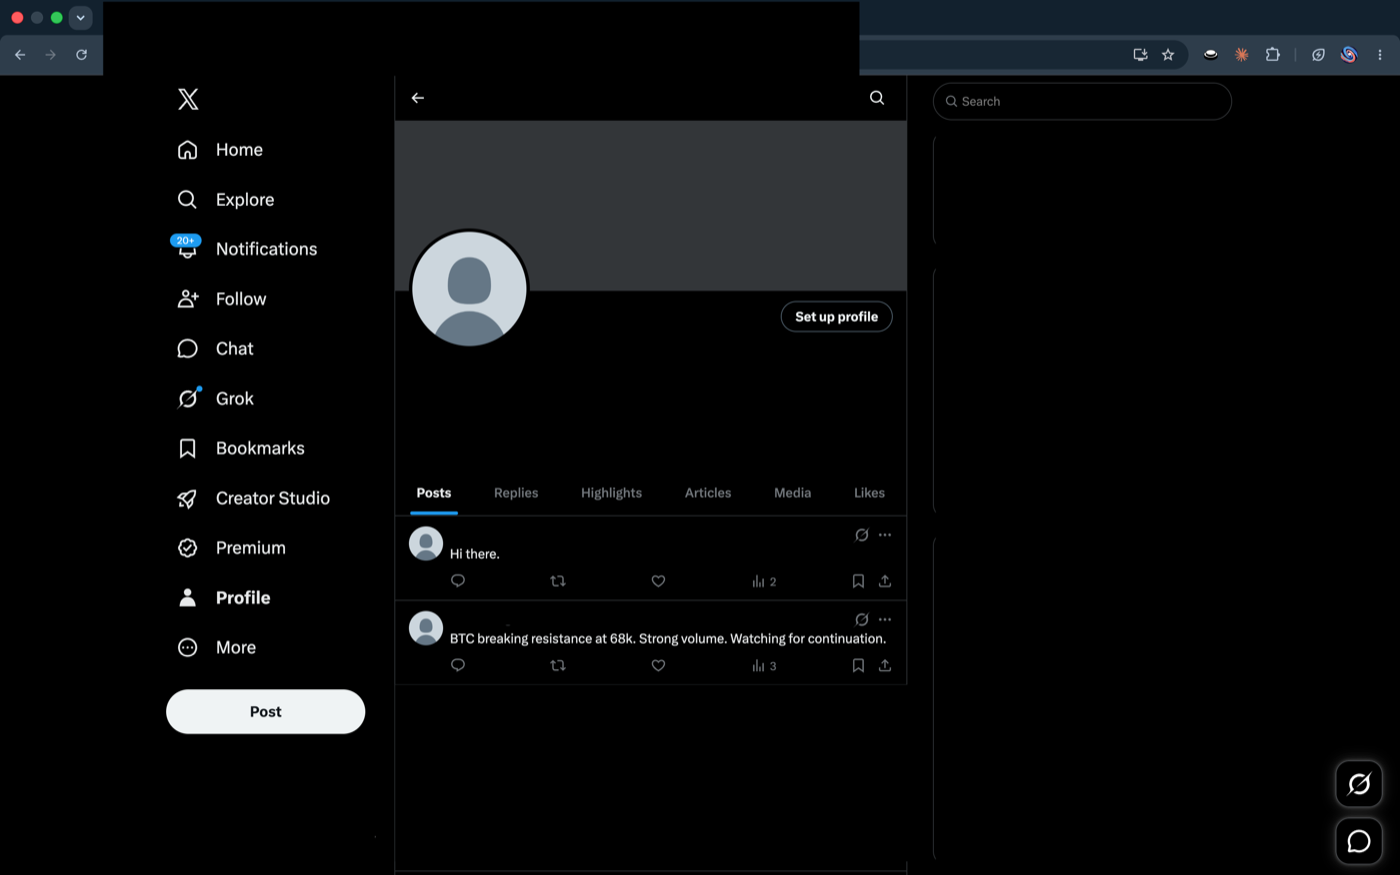This screenshot has height=875, width=1400.
Task: Open more options on BTC post
Action: pos(885,620)
